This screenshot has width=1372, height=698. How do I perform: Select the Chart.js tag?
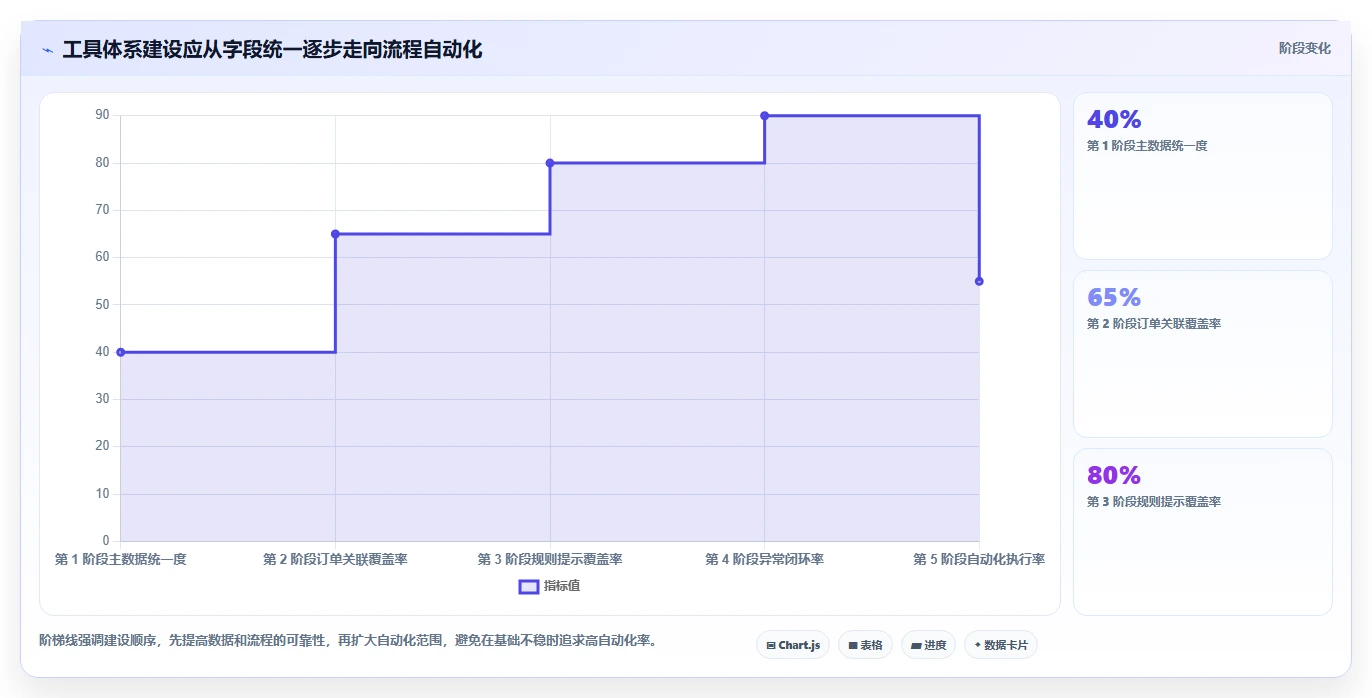(793, 645)
